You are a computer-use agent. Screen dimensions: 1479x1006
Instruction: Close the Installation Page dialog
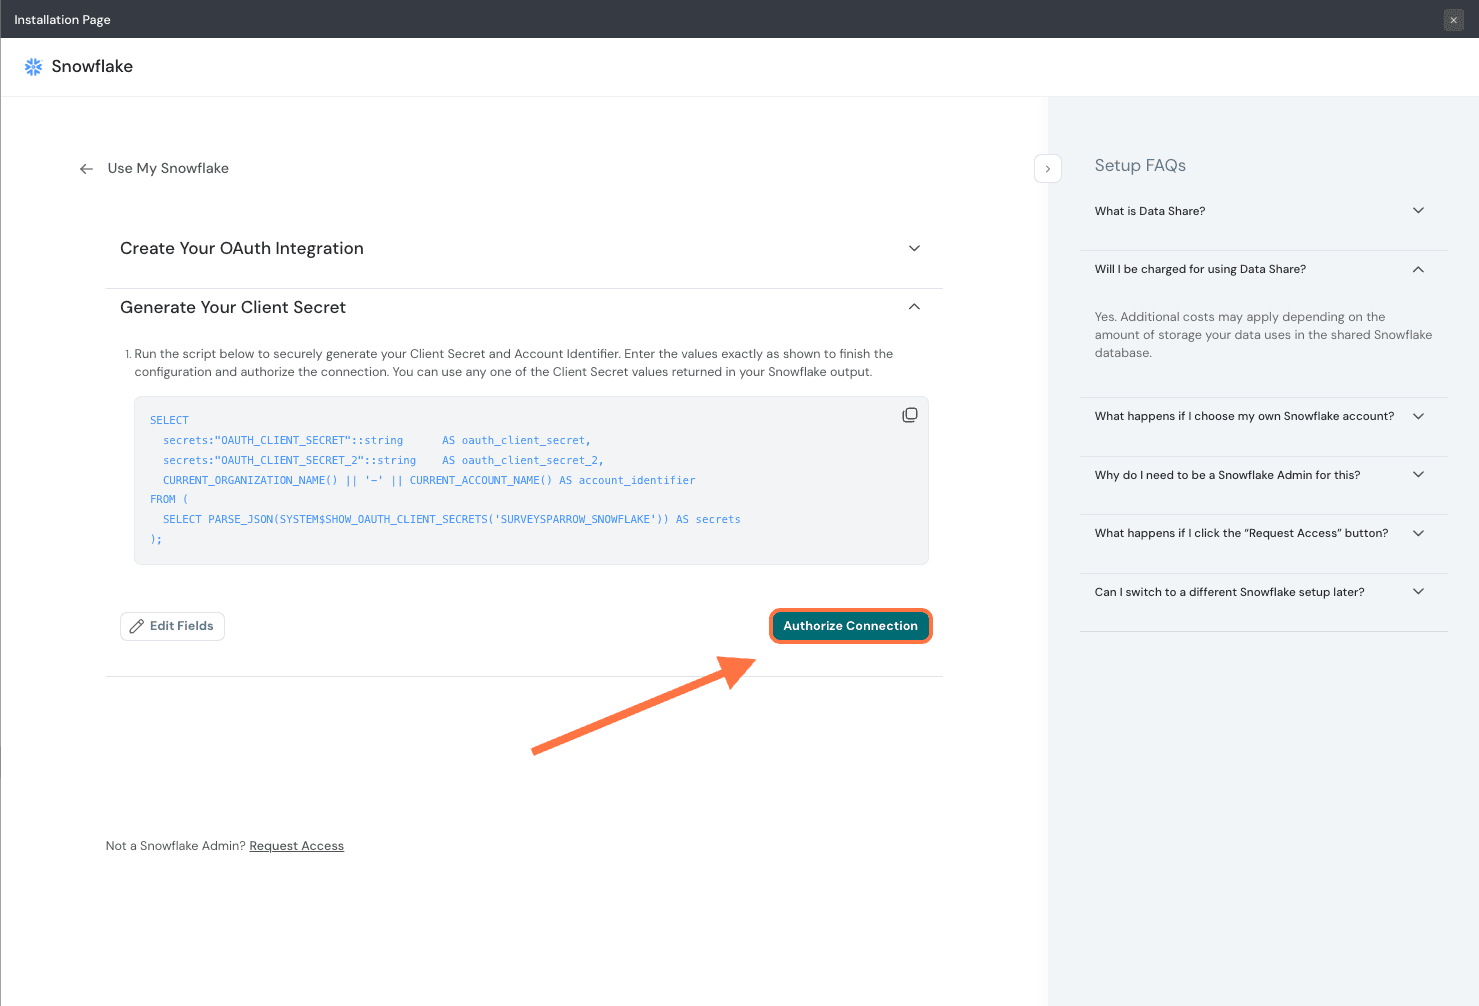tap(1453, 20)
